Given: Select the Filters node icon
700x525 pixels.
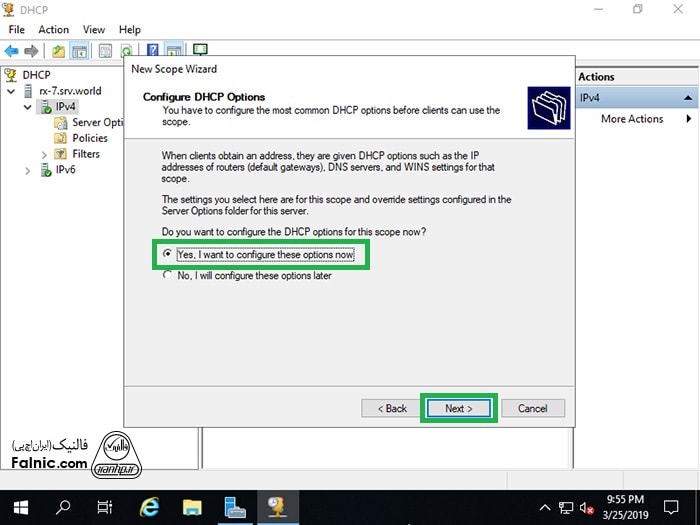Looking at the screenshot, I should click(x=61, y=154).
